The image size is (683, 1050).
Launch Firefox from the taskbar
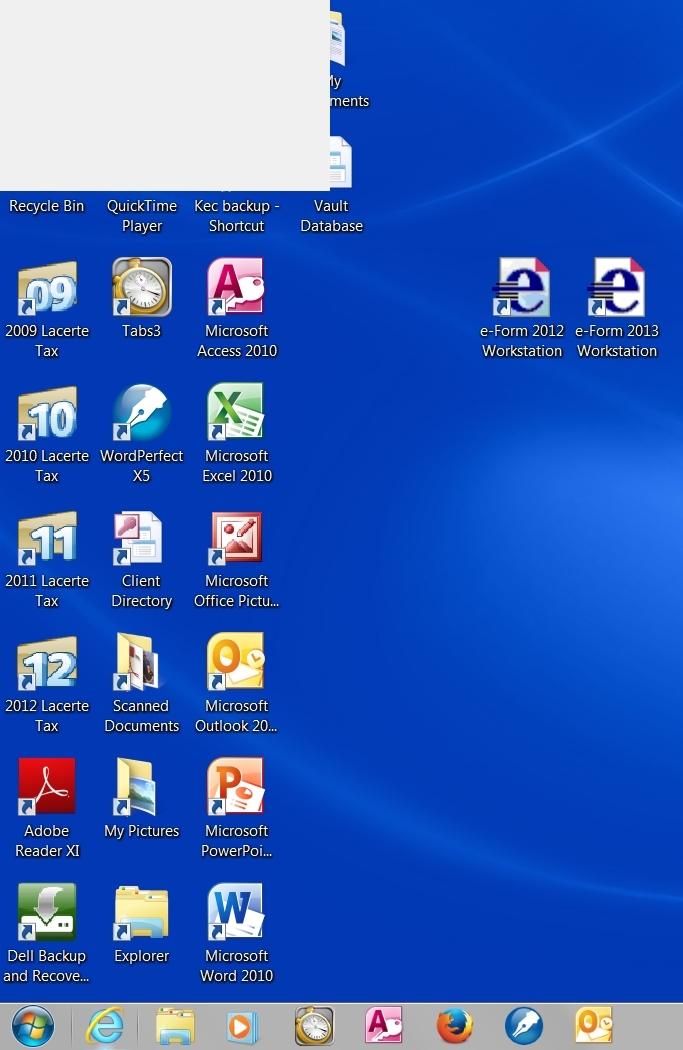(x=455, y=1026)
